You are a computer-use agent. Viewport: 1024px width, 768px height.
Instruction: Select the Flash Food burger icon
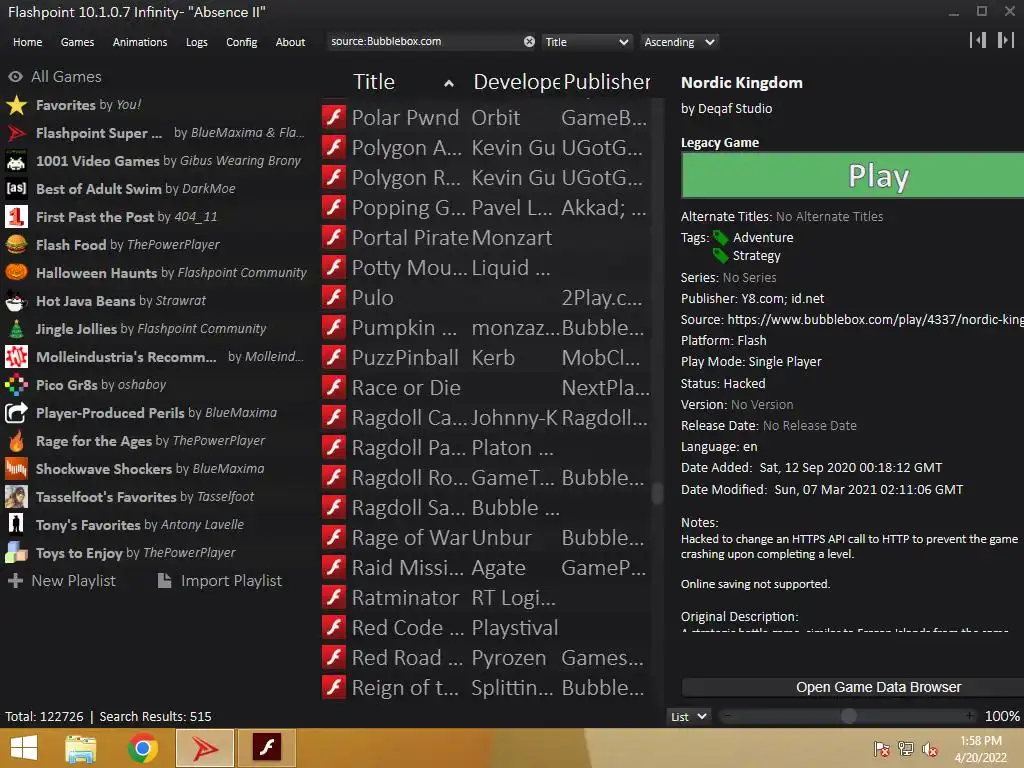[16, 245]
